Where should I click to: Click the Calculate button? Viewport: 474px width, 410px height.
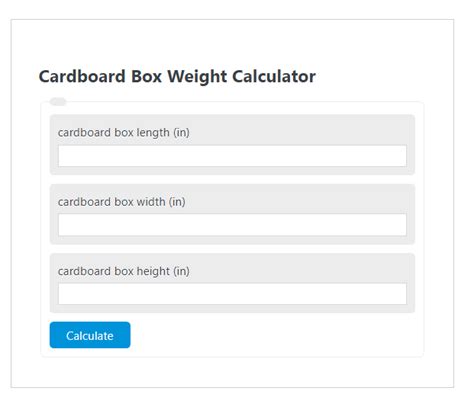pos(90,335)
